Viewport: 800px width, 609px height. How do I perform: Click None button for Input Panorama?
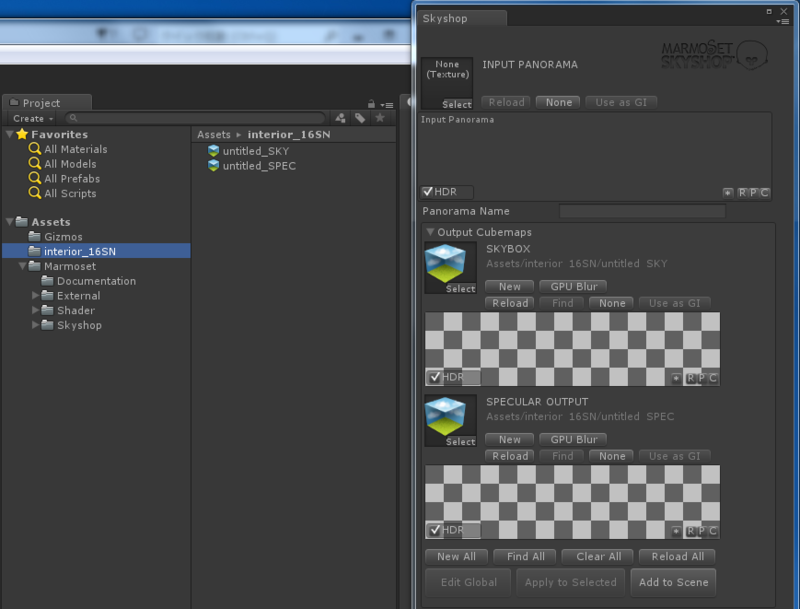coord(558,103)
